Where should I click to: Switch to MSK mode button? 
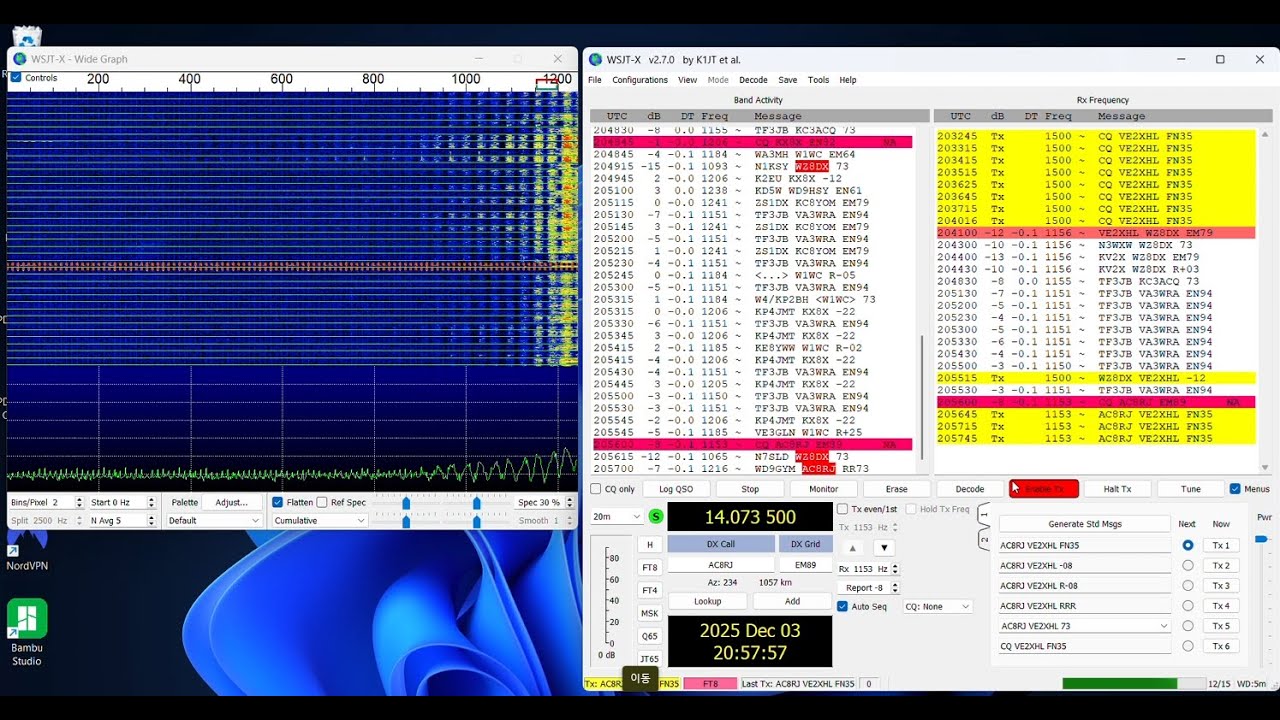pyautogui.click(x=650, y=613)
